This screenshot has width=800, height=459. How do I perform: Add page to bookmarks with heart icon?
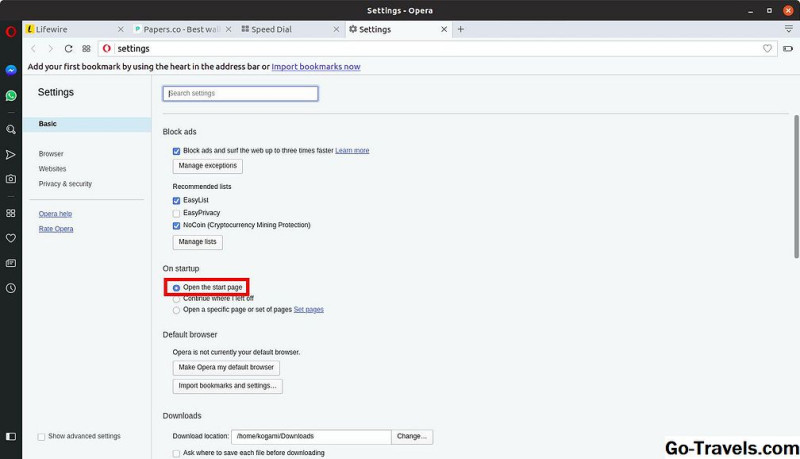click(767, 48)
